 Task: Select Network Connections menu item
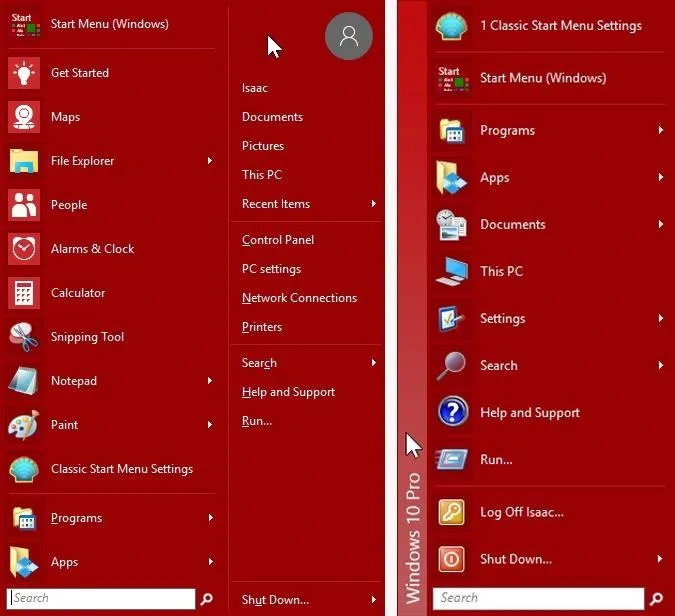299,298
